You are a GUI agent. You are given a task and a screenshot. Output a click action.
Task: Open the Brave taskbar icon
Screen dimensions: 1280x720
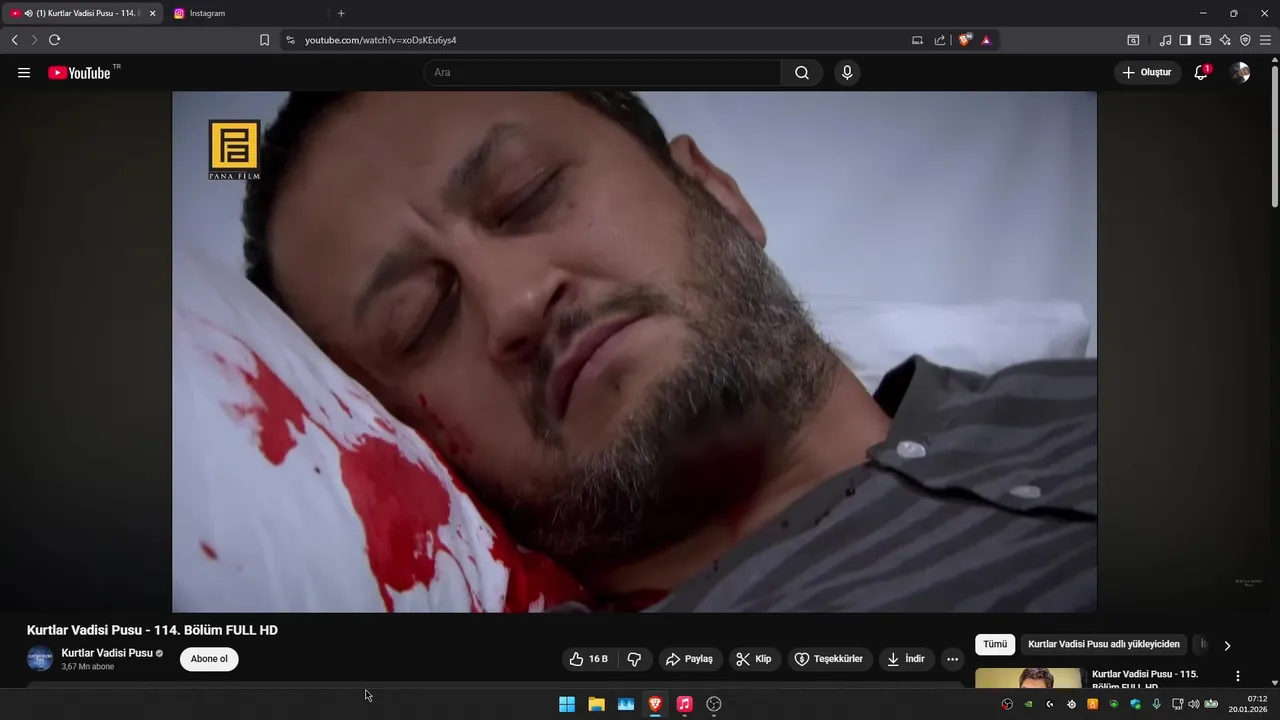pos(655,704)
